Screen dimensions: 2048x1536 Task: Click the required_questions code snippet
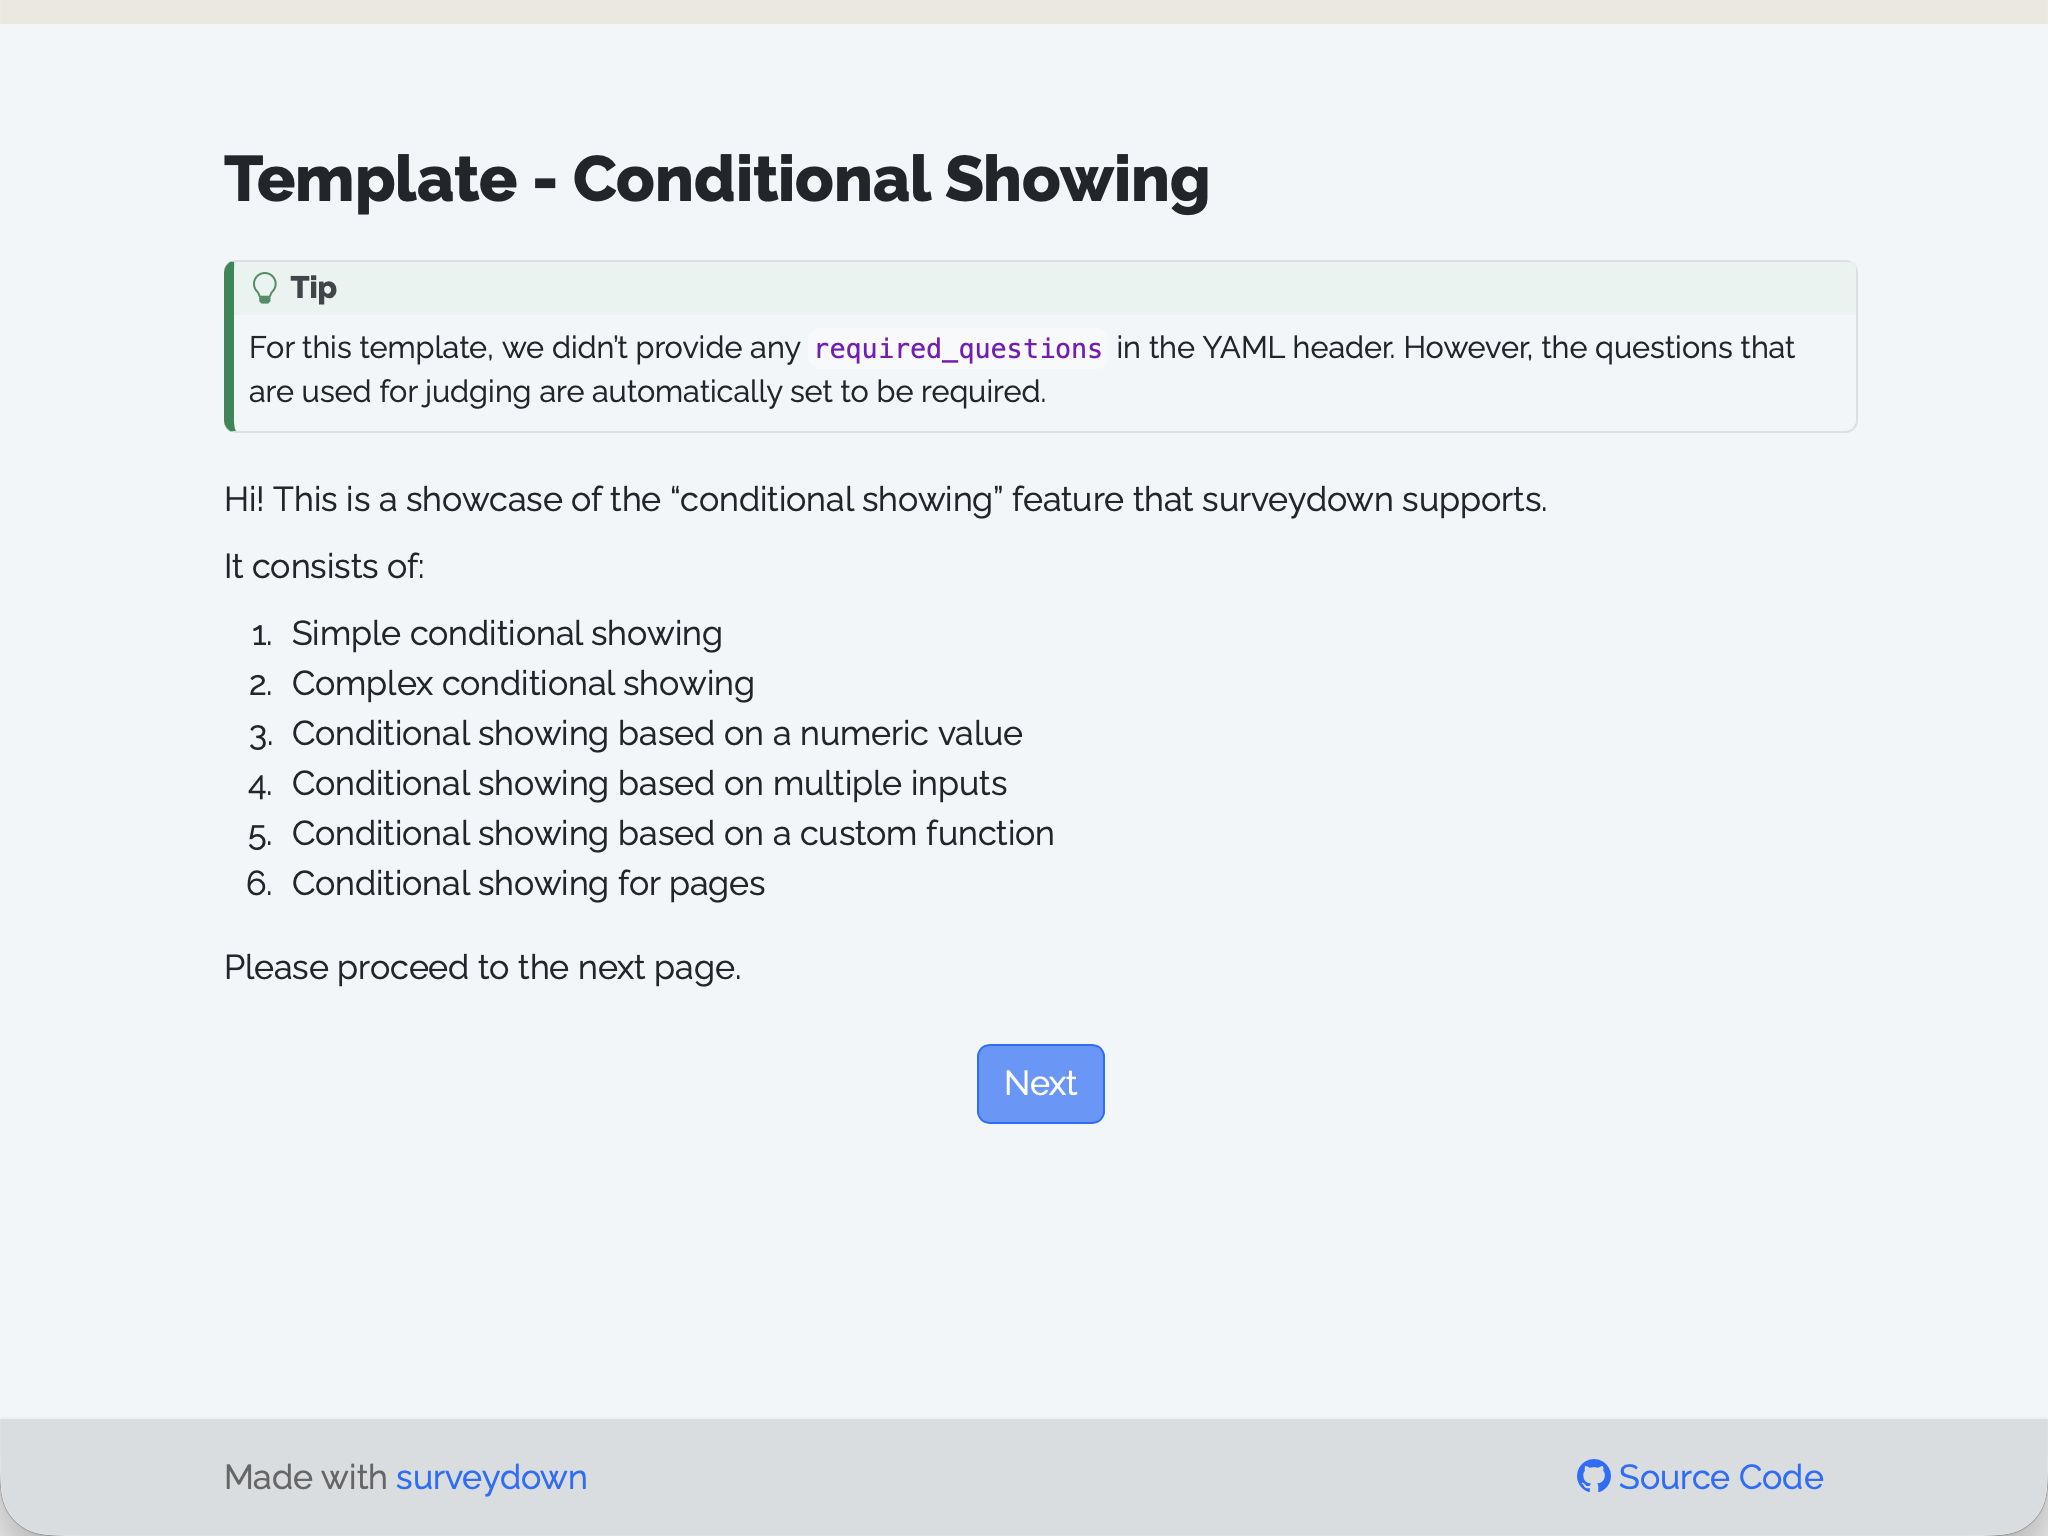click(958, 348)
